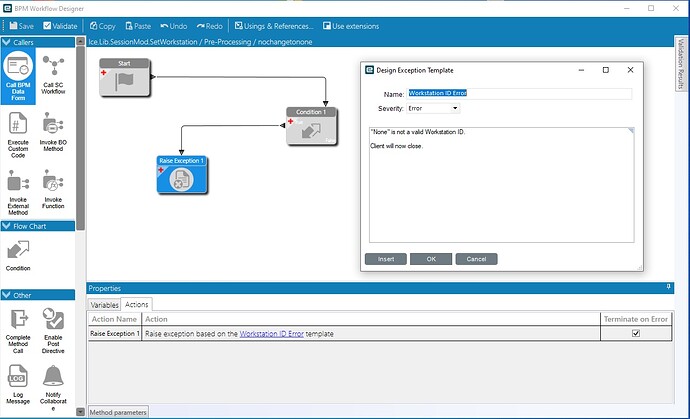Click the exception Name input field
Image resolution: width=690 pixels, height=419 pixels.
pos(519,93)
